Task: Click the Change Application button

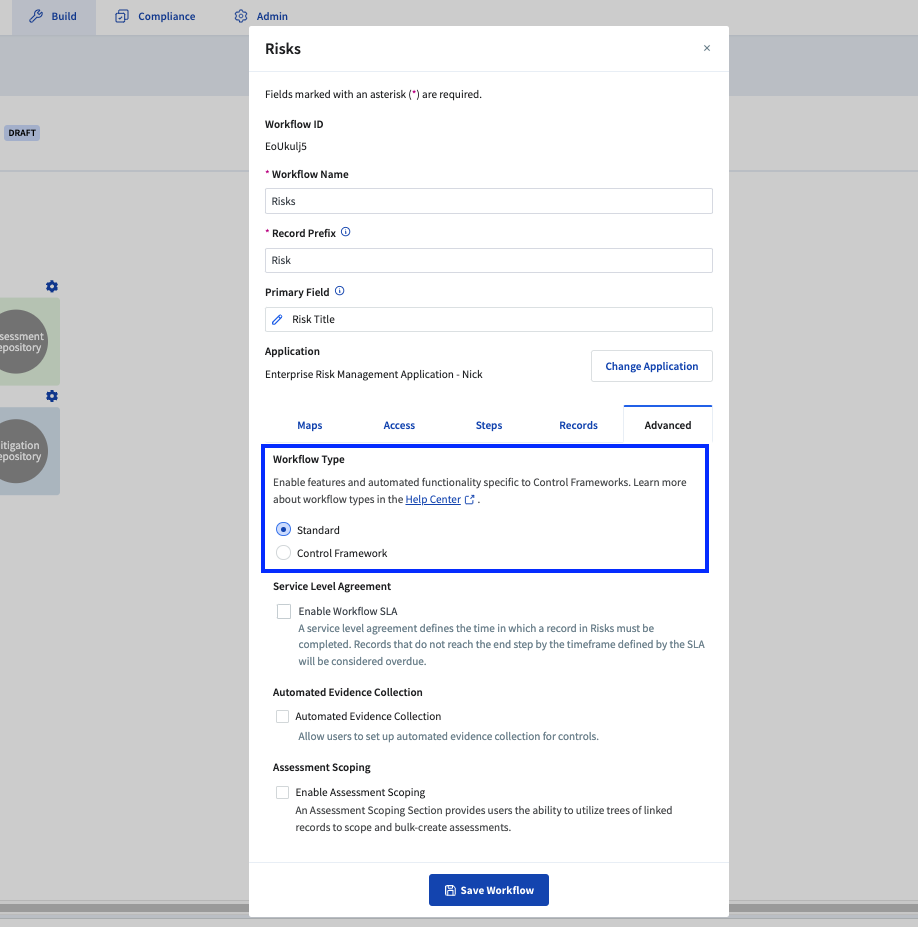Action: tap(651, 366)
